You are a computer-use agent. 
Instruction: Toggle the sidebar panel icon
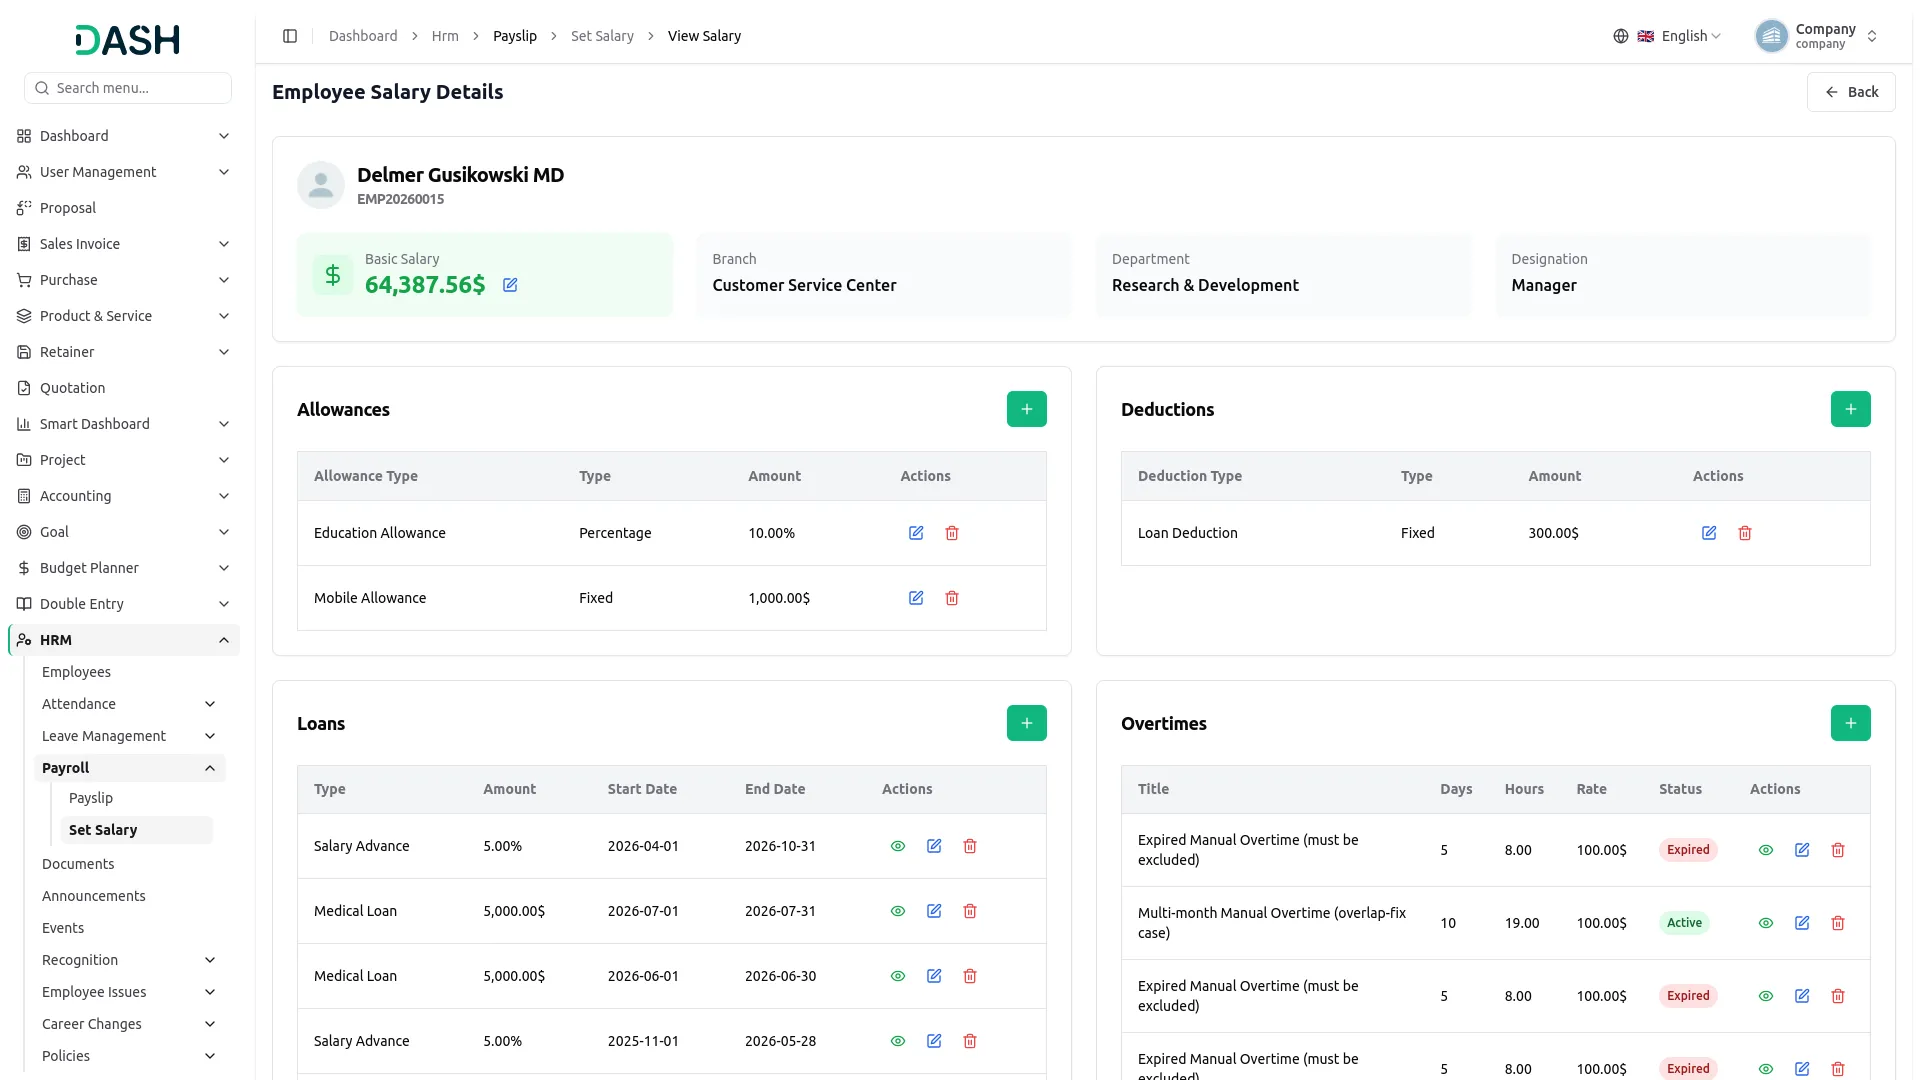[290, 36]
